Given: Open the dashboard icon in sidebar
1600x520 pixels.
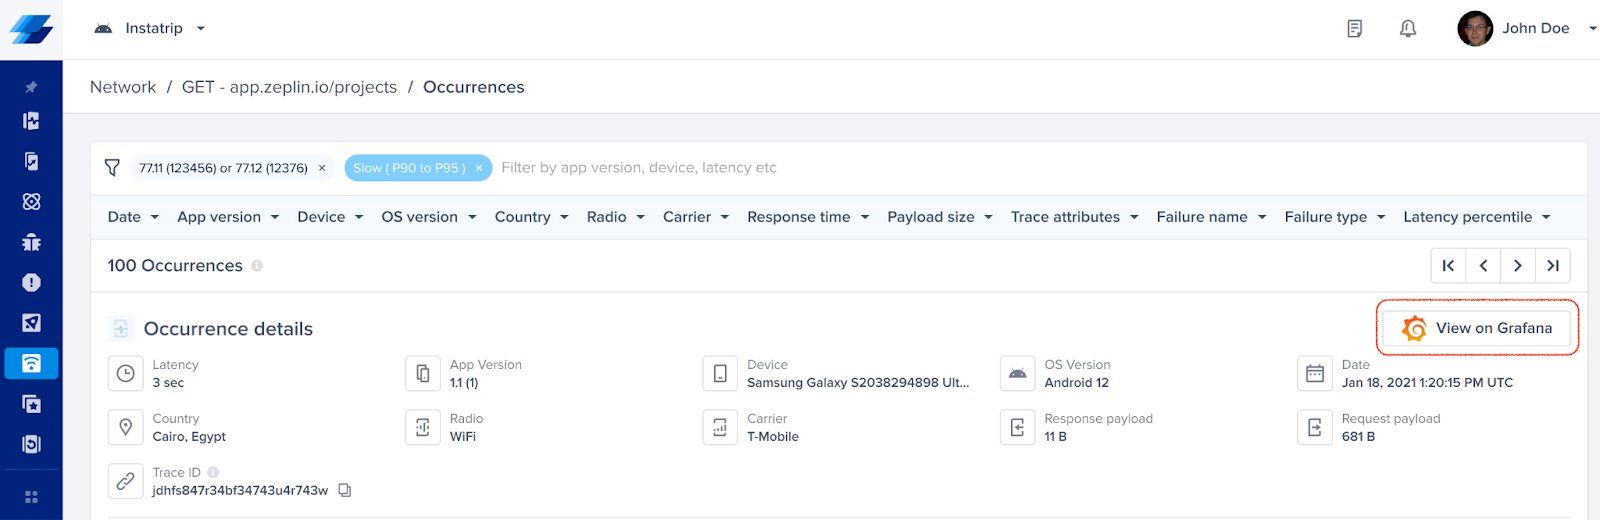Looking at the screenshot, I should pyautogui.click(x=31, y=121).
